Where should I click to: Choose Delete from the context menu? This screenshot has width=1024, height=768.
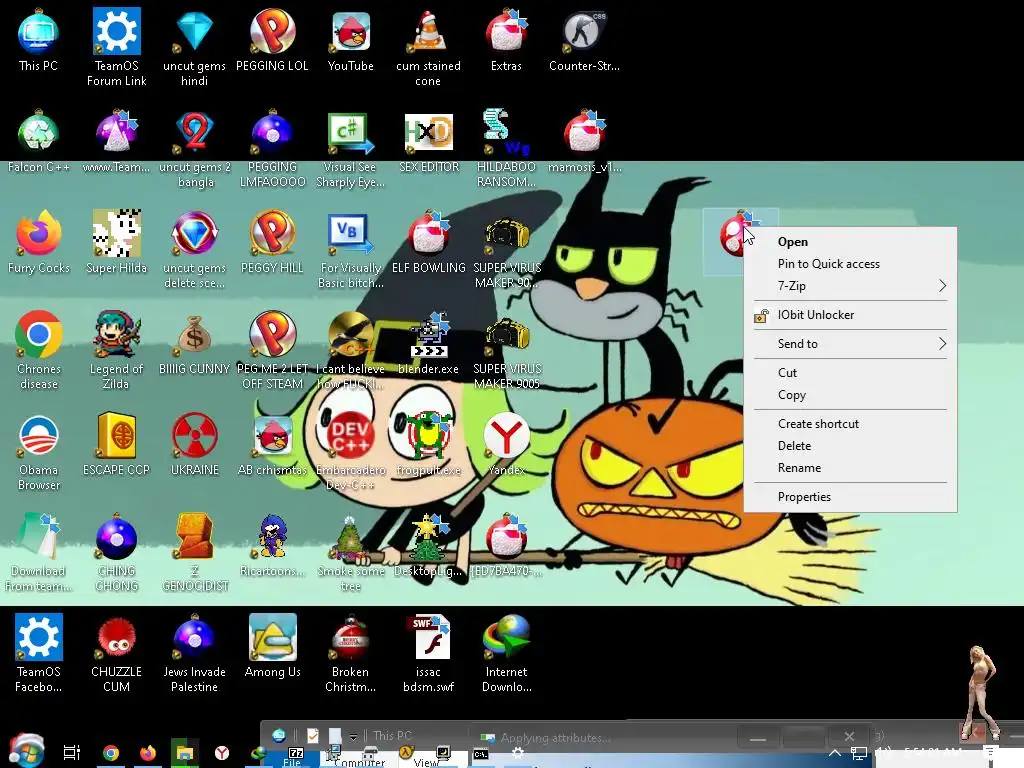click(x=850, y=446)
